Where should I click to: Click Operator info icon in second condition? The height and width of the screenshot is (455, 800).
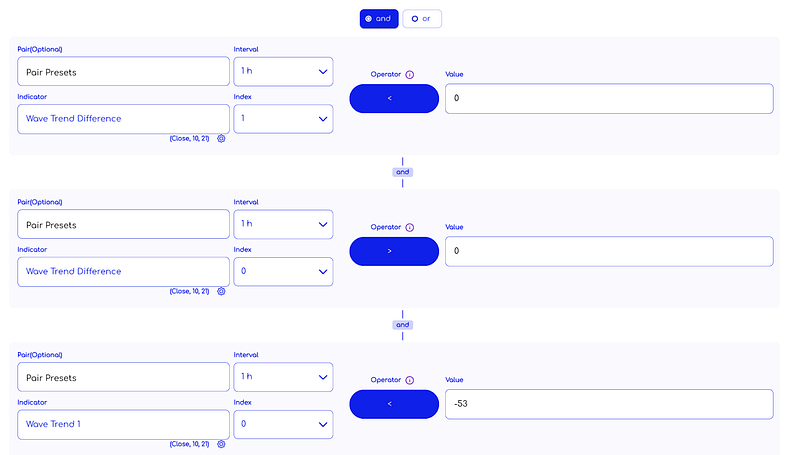coord(410,228)
